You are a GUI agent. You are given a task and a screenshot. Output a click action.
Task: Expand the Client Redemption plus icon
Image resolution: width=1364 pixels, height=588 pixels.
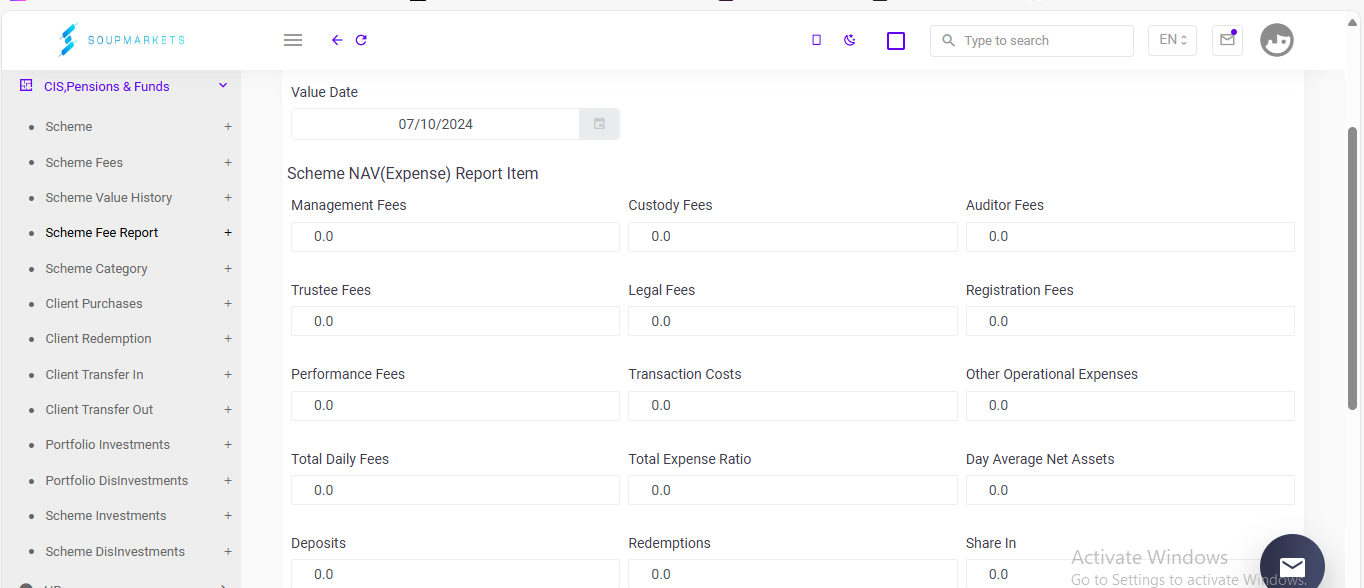pyautogui.click(x=228, y=339)
